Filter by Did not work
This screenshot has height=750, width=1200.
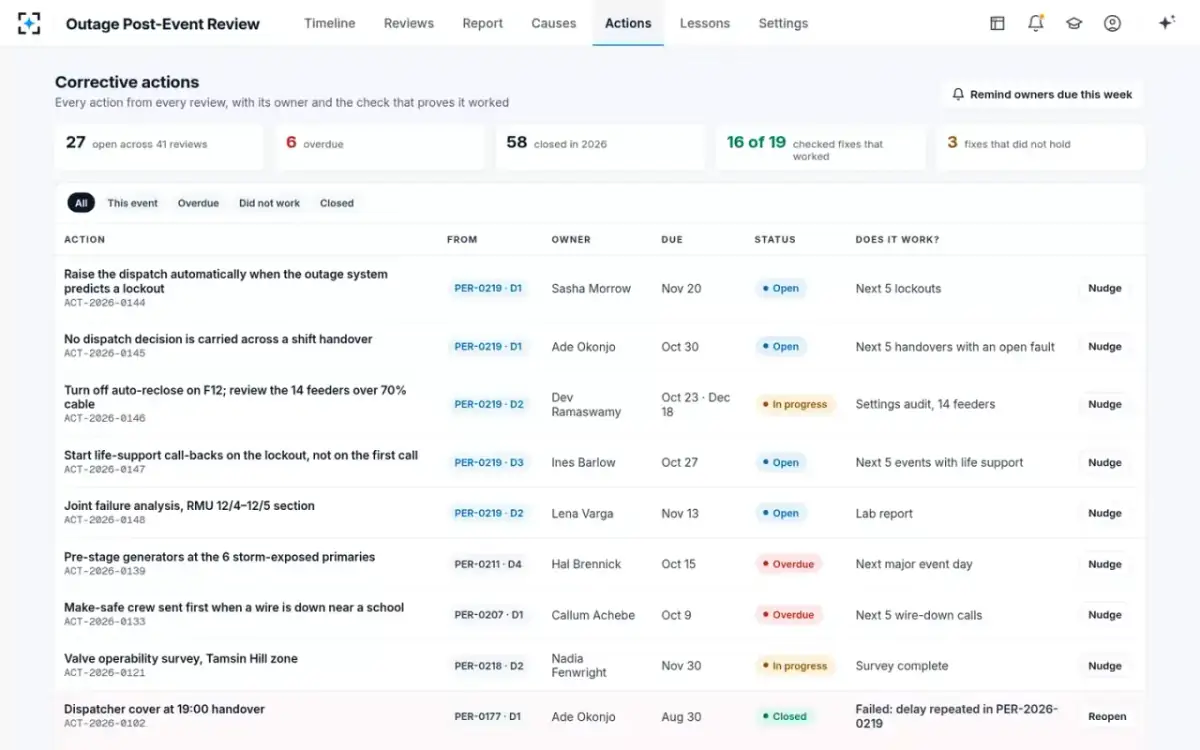[x=269, y=203]
